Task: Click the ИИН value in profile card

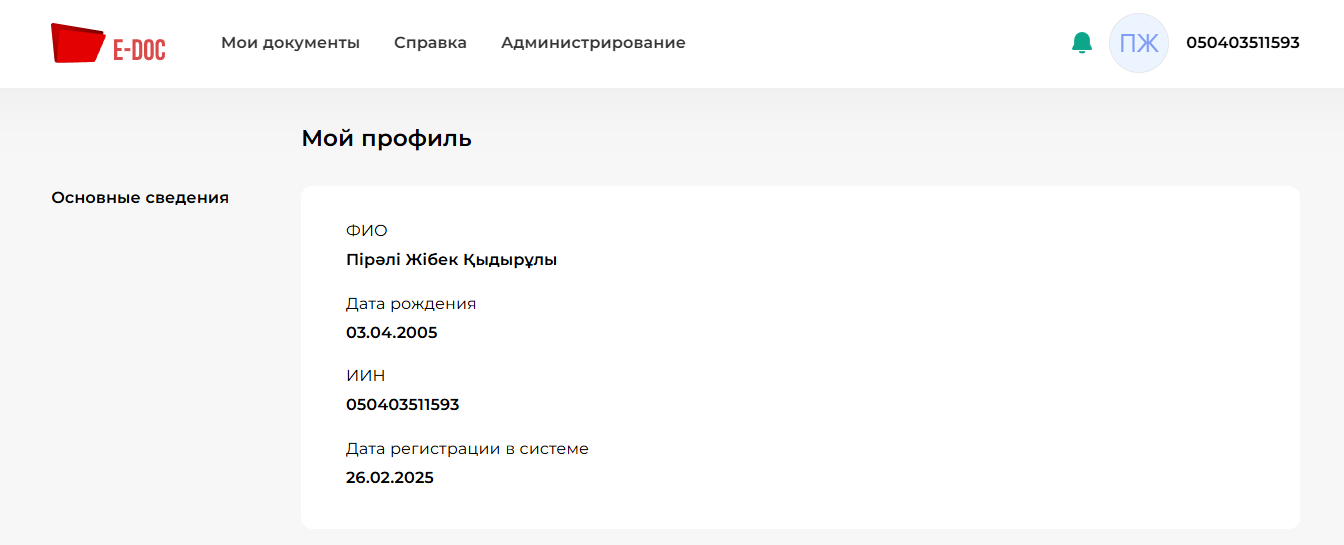Action: pyautogui.click(x=402, y=405)
